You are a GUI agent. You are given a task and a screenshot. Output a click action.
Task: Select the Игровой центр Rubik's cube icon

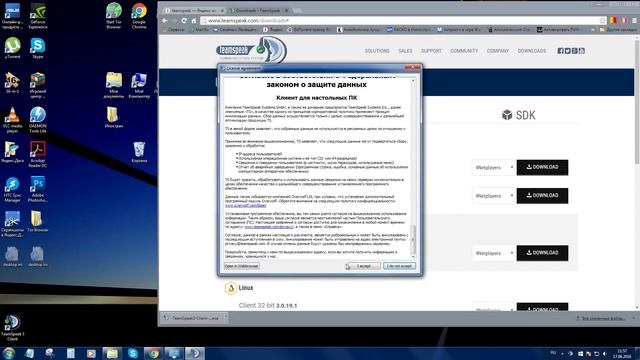38,86
